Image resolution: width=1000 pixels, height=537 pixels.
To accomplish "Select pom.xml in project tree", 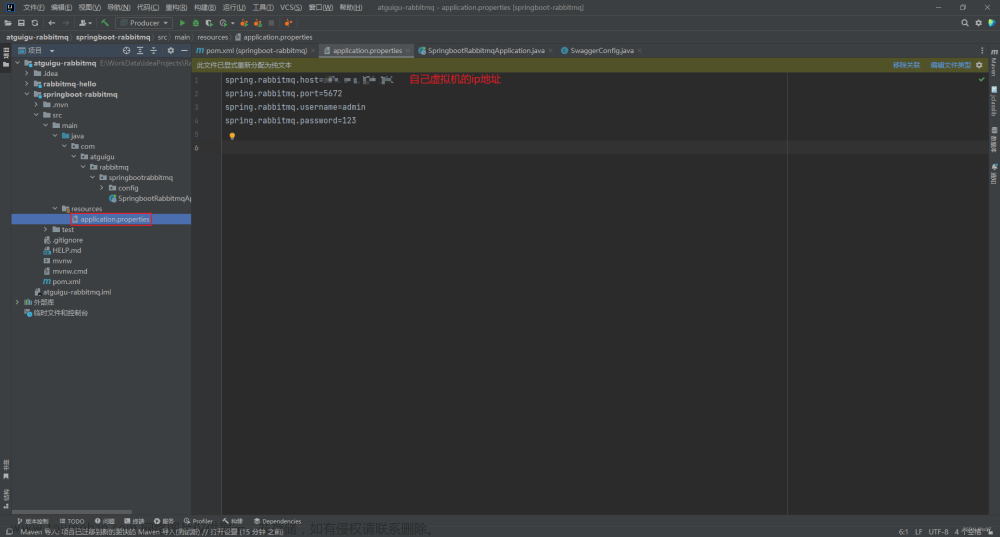I will click(x=66, y=282).
